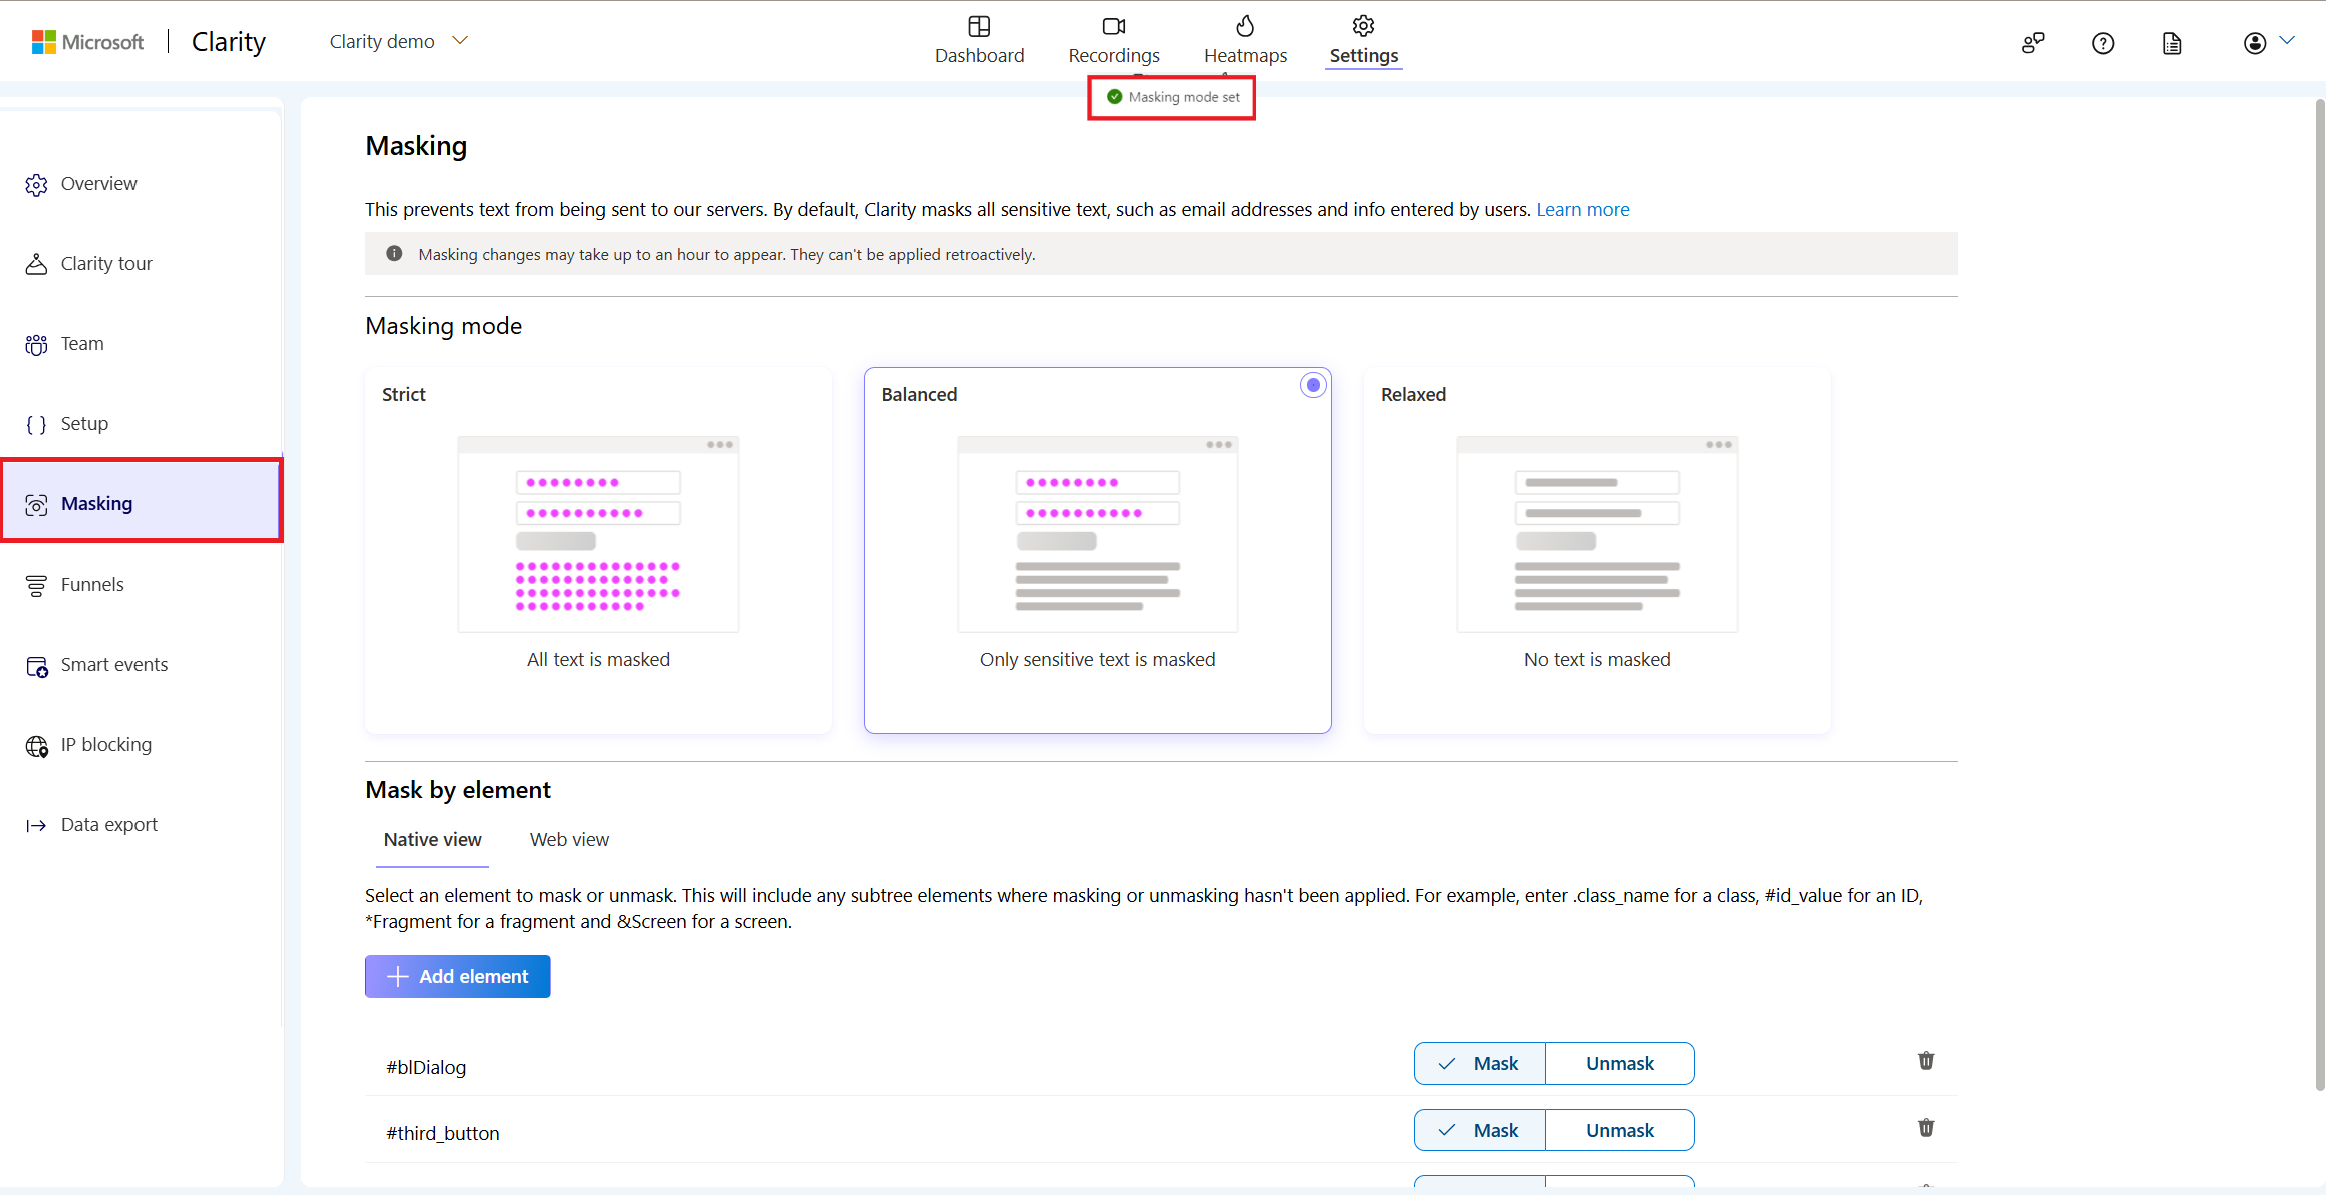Click the Learn more link

tap(1584, 209)
